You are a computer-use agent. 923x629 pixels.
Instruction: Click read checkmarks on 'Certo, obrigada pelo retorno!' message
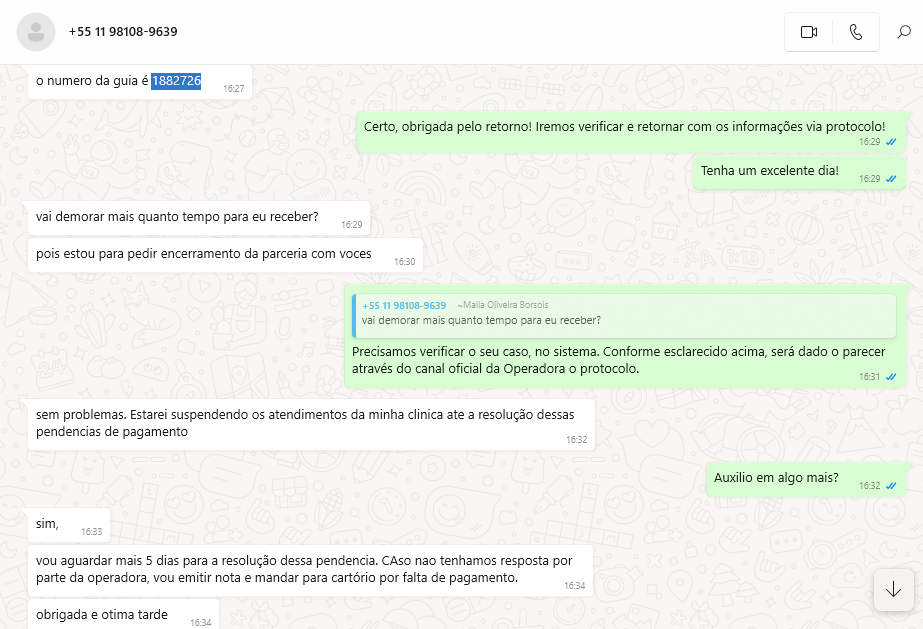click(x=891, y=142)
